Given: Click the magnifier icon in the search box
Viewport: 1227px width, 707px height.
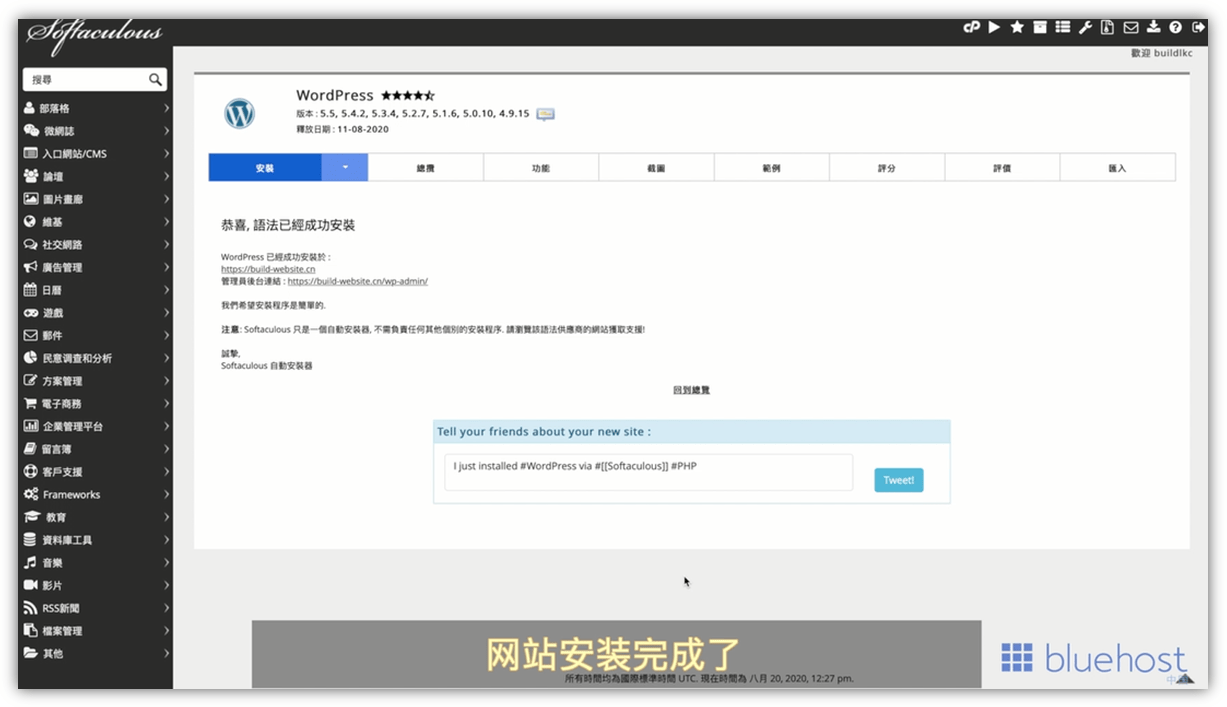Looking at the screenshot, I should point(155,79).
